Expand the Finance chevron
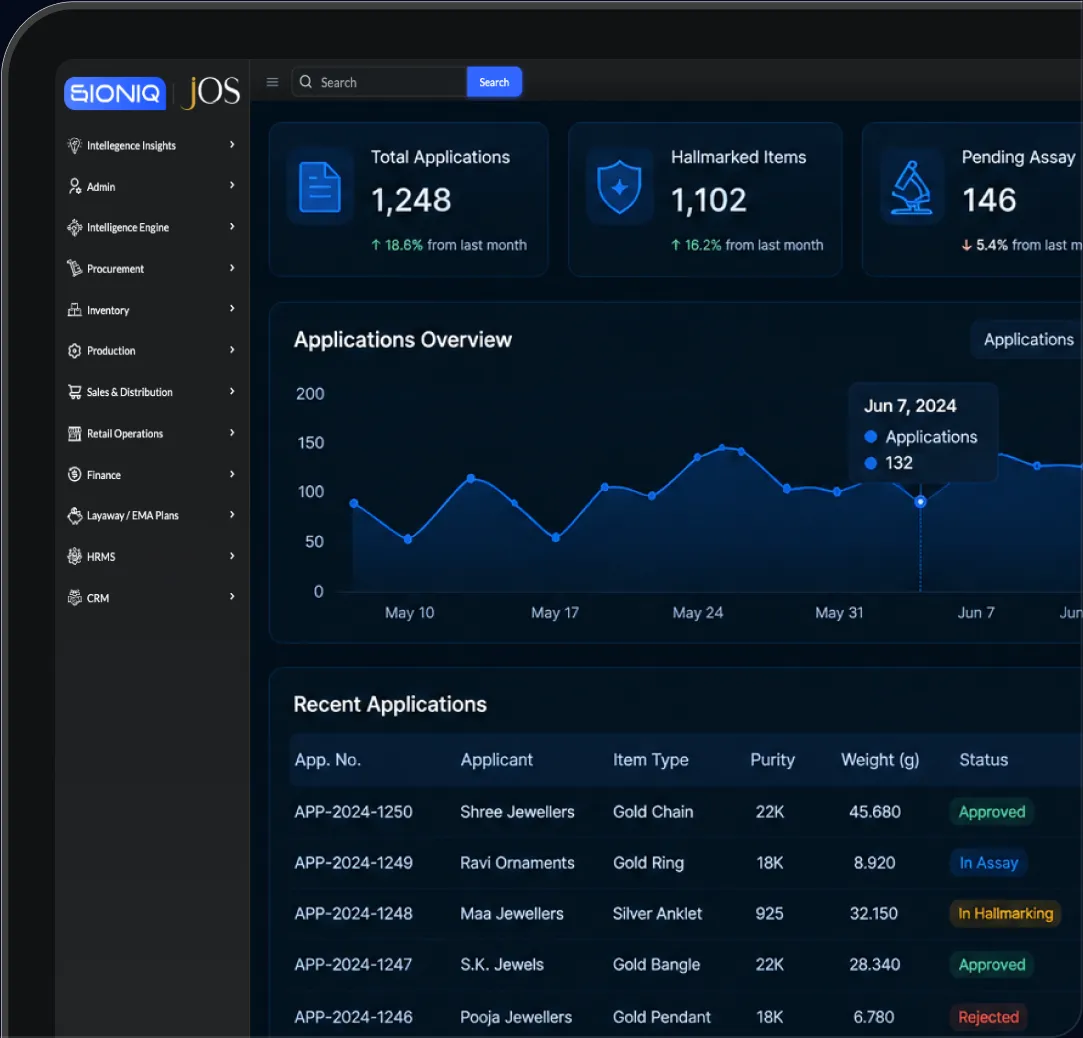Image resolution: width=1083 pixels, height=1038 pixels. pyautogui.click(x=232, y=474)
